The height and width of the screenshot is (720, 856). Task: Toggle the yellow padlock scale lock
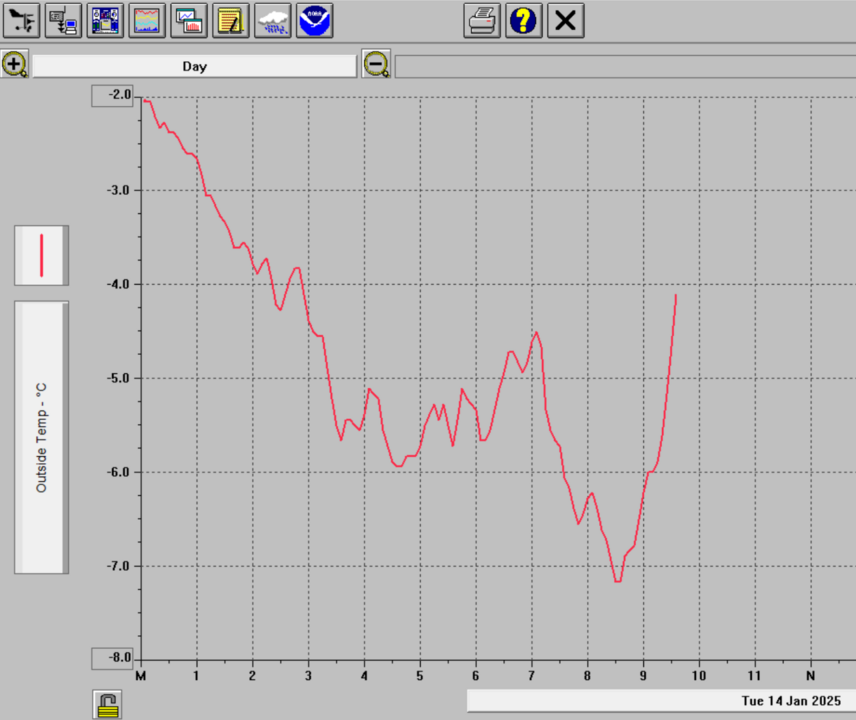(108, 705)
